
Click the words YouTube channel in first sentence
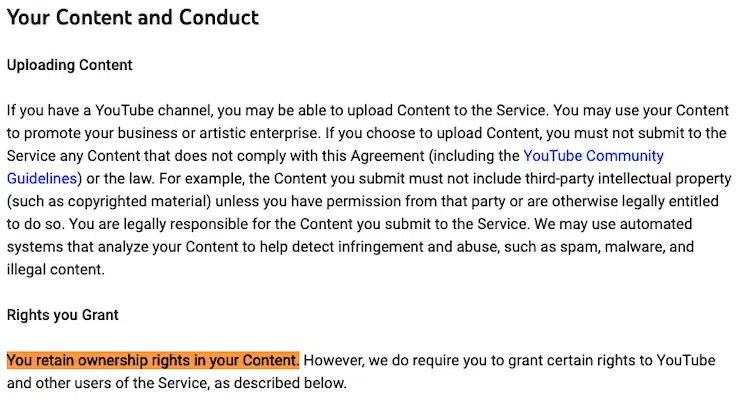153,111
